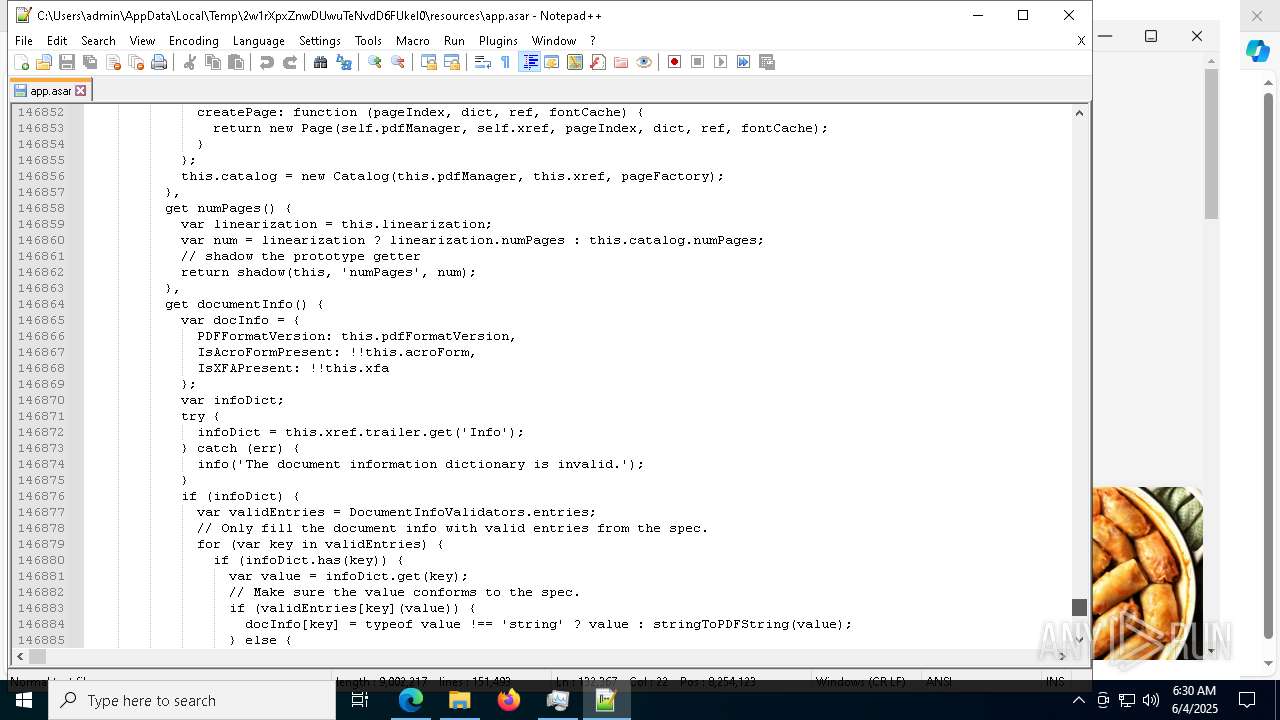Screen dimensions: 1280x720
Task: Show the Function List panel
Action: point(598,62)
